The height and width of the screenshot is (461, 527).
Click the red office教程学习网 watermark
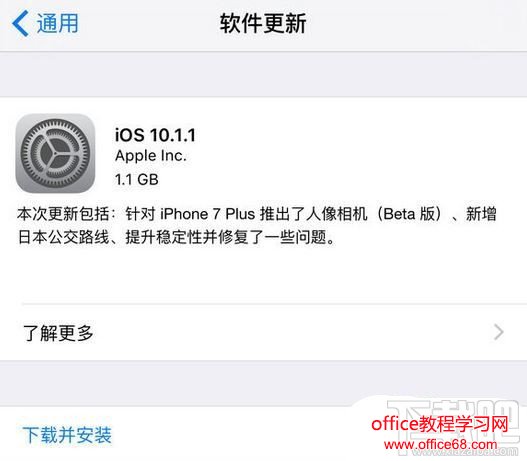[440, 424]
